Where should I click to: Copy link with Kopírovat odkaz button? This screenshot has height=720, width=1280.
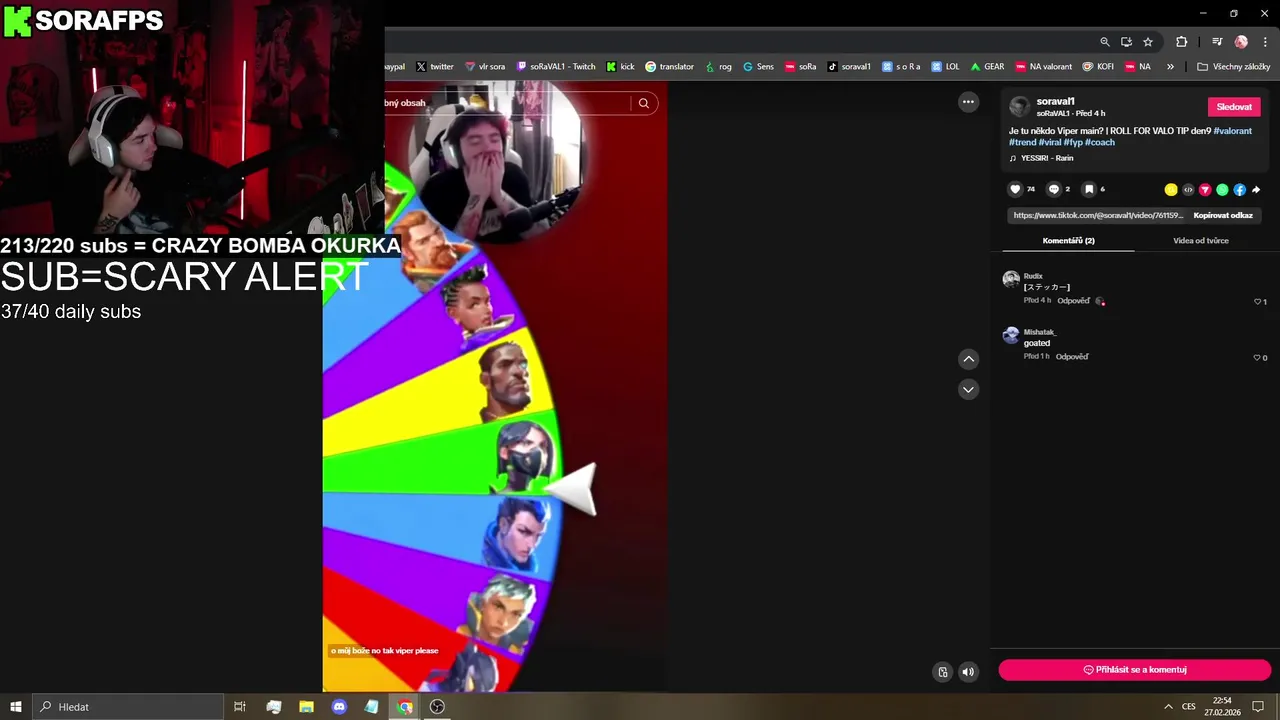pyautogui.click(x=1223, y=215)
